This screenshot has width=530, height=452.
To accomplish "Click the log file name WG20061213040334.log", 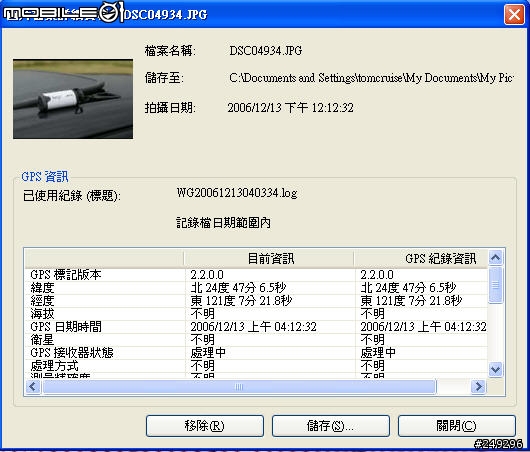I will coord(237,193).
